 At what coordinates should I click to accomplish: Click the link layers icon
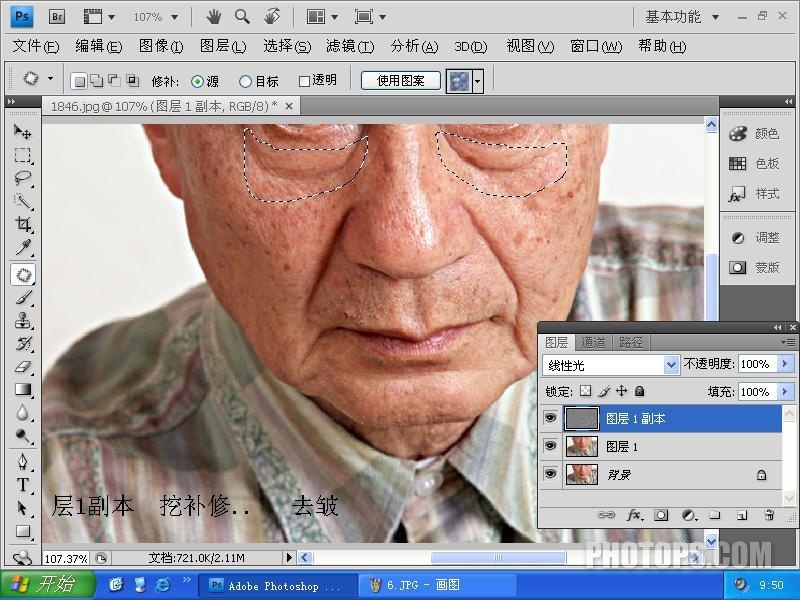click(606, 515)
